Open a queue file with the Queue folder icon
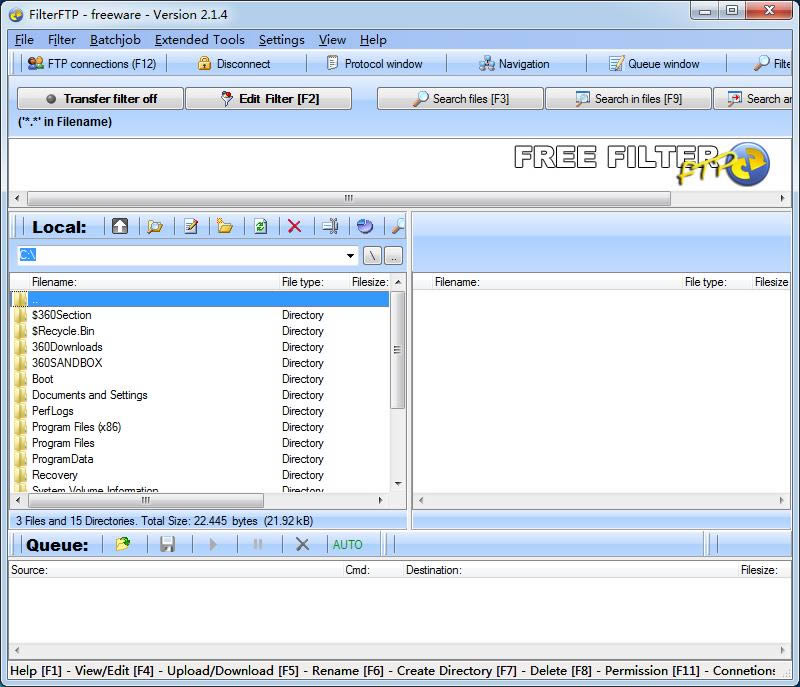The image size is (800, 687). coord(123,544)
